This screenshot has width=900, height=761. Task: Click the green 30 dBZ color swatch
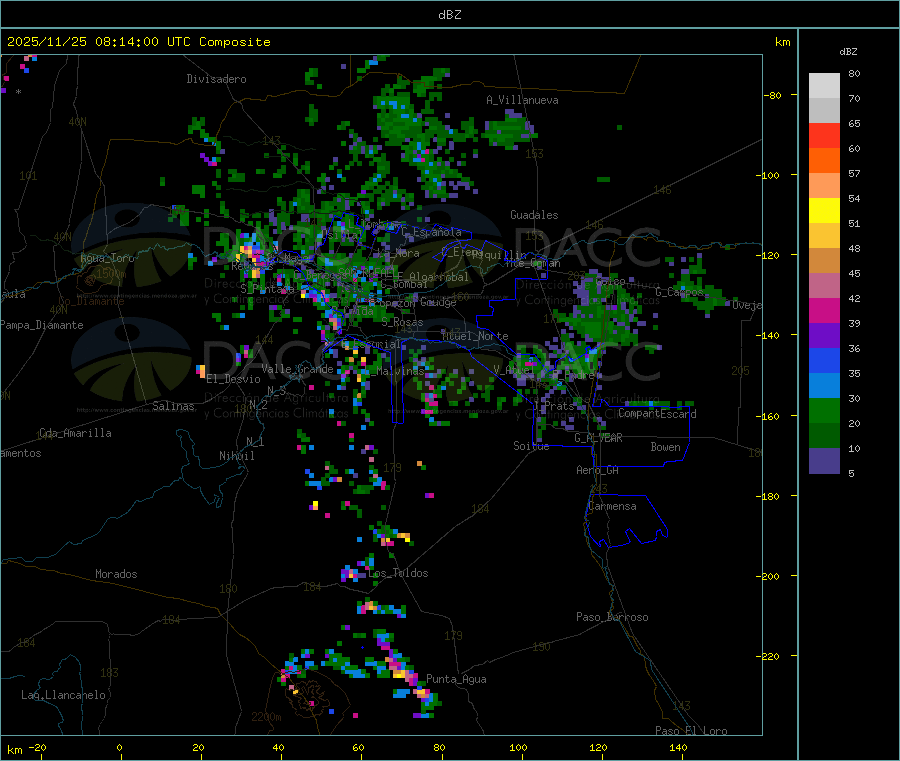pyautogui.click(x=824, y=410)
